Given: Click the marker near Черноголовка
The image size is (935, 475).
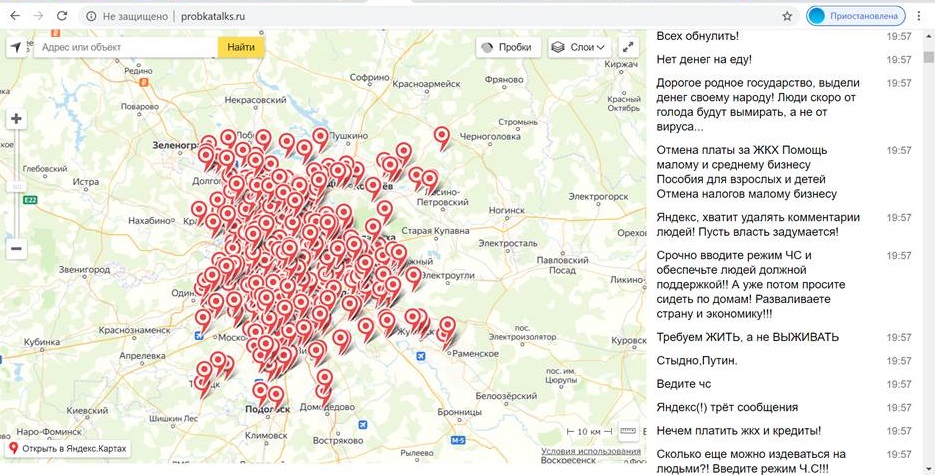Looking at the screenshot, I should click(x=441, y=137).
